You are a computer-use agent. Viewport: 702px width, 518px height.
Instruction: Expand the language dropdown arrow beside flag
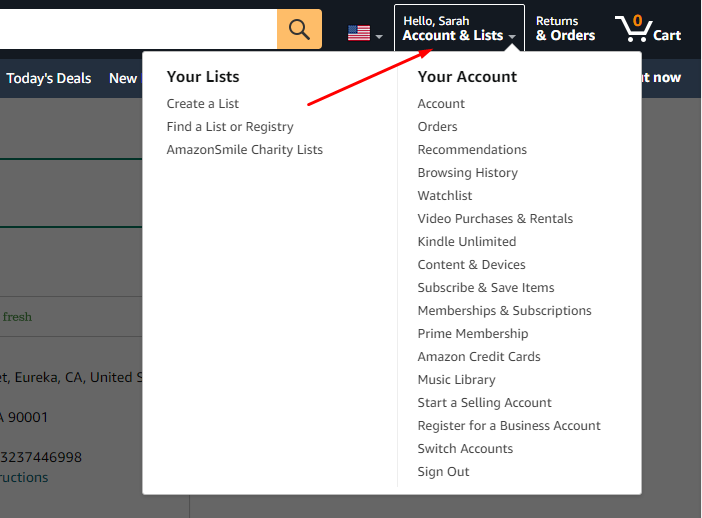(379, 37)
